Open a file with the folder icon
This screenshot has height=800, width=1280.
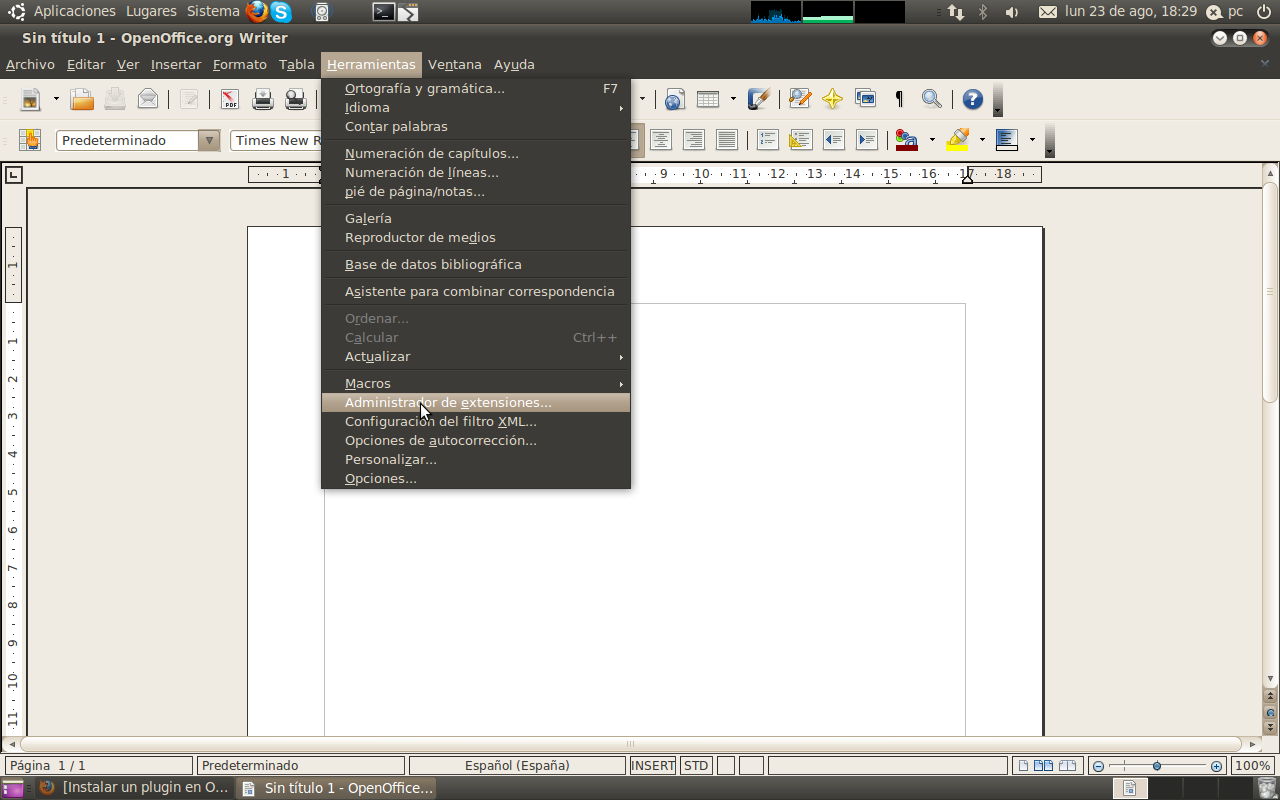82,99
